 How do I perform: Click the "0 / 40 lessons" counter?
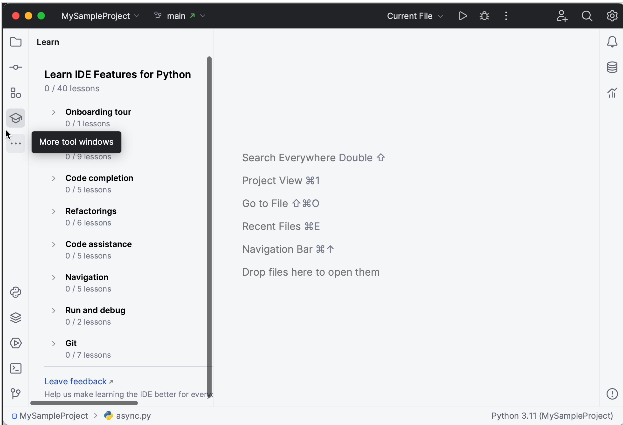point(72,88)
